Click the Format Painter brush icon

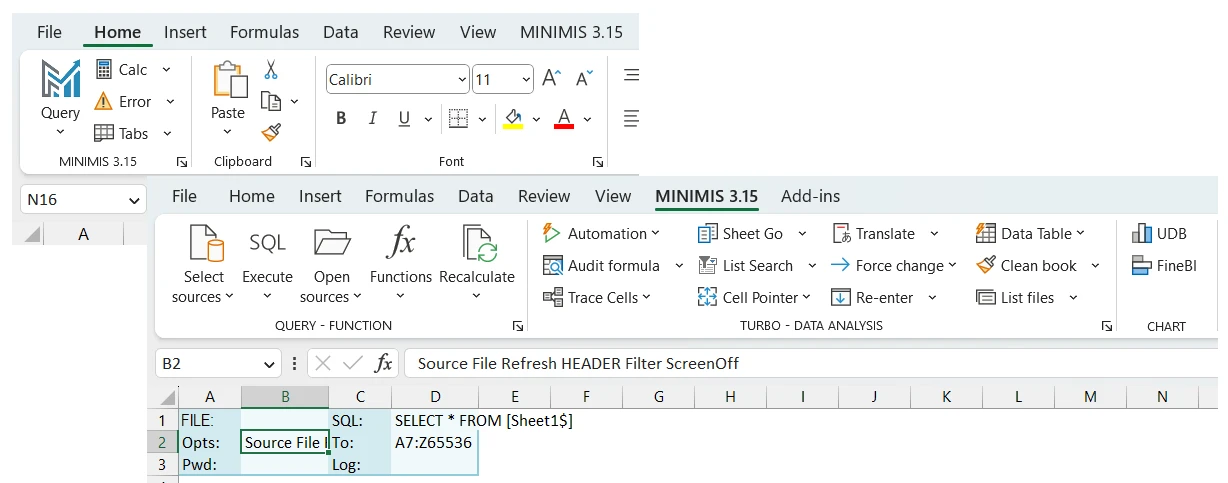pyautogui.click(x=271, y=132)
